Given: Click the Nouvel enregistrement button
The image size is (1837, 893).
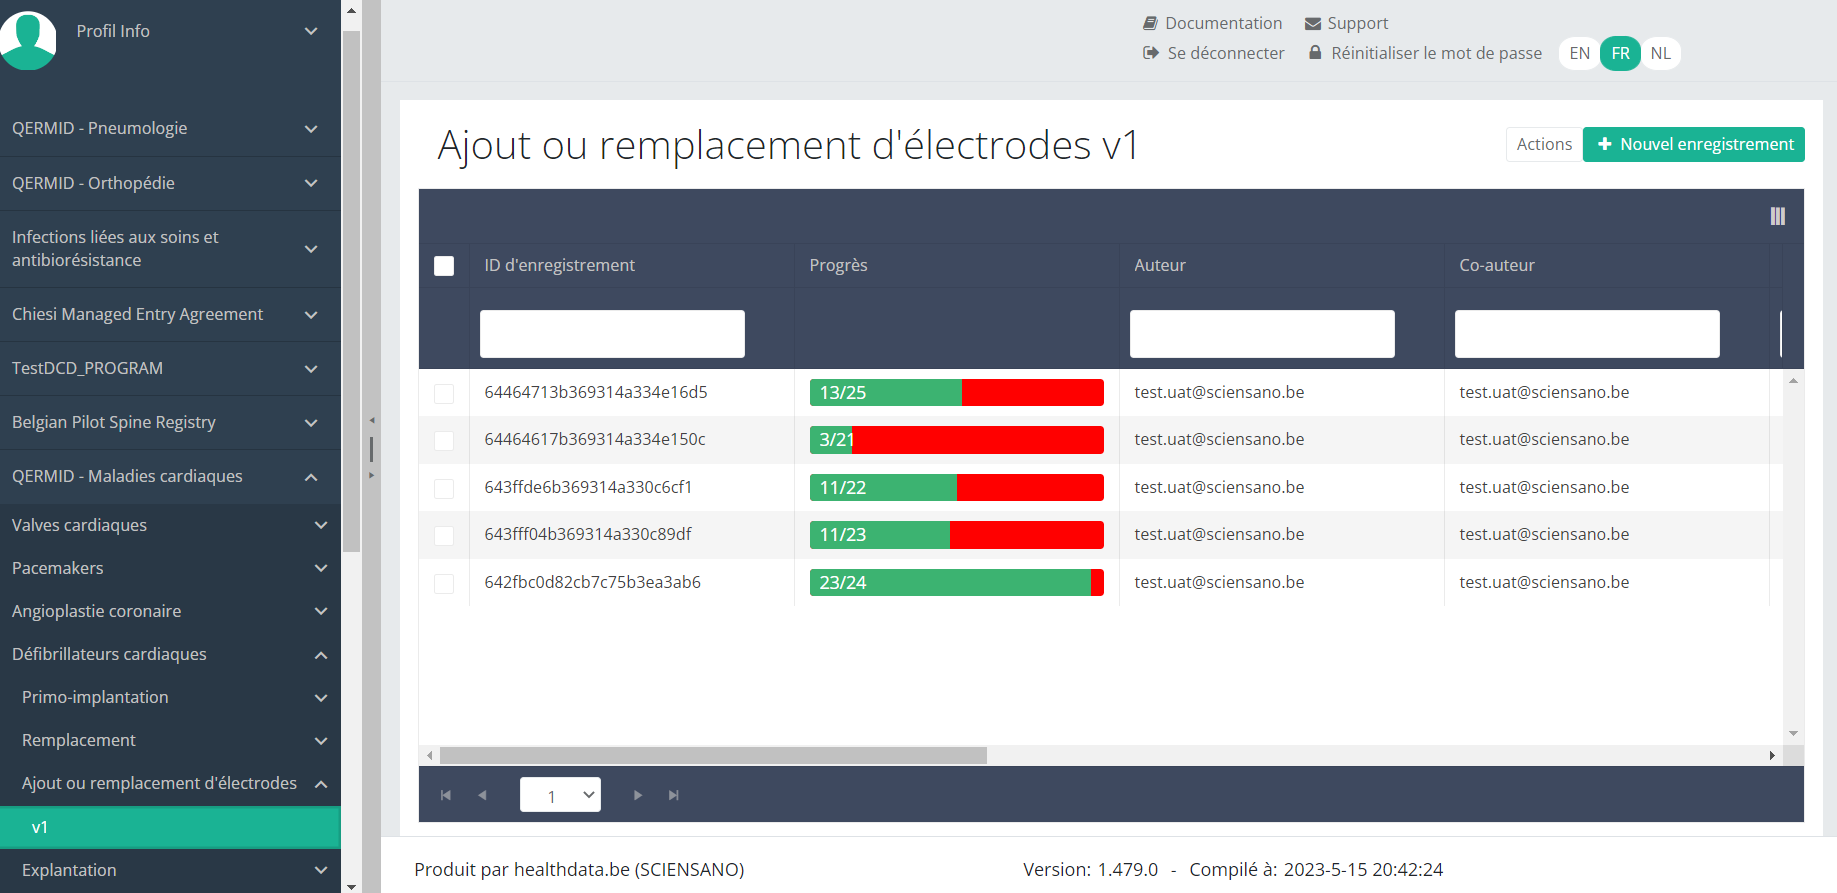Looking at the screenshot, I should (x=1693, y=144).
